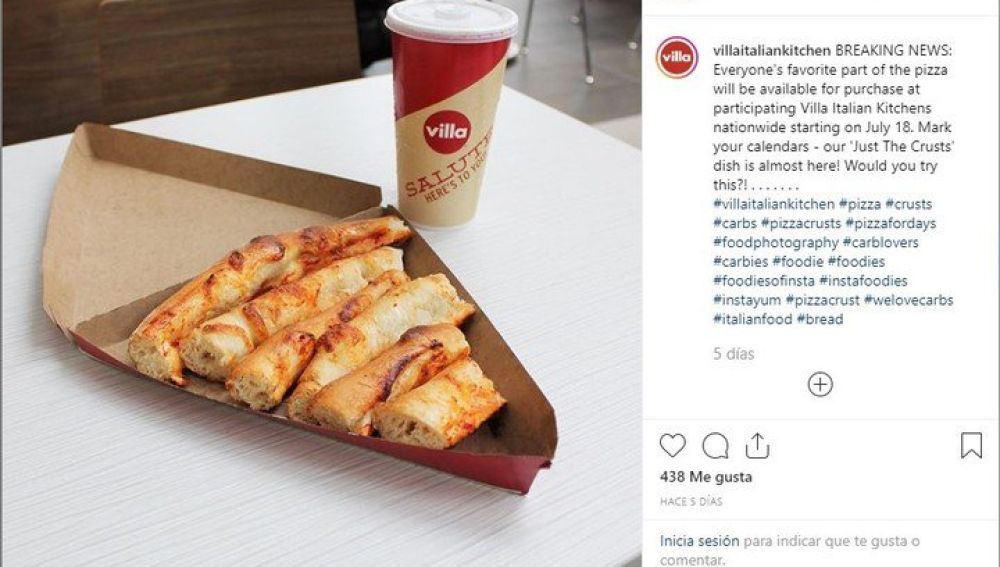Open the #bread hashtag
This screenshot has height=567, width=1000.
(x=820, y=319)
